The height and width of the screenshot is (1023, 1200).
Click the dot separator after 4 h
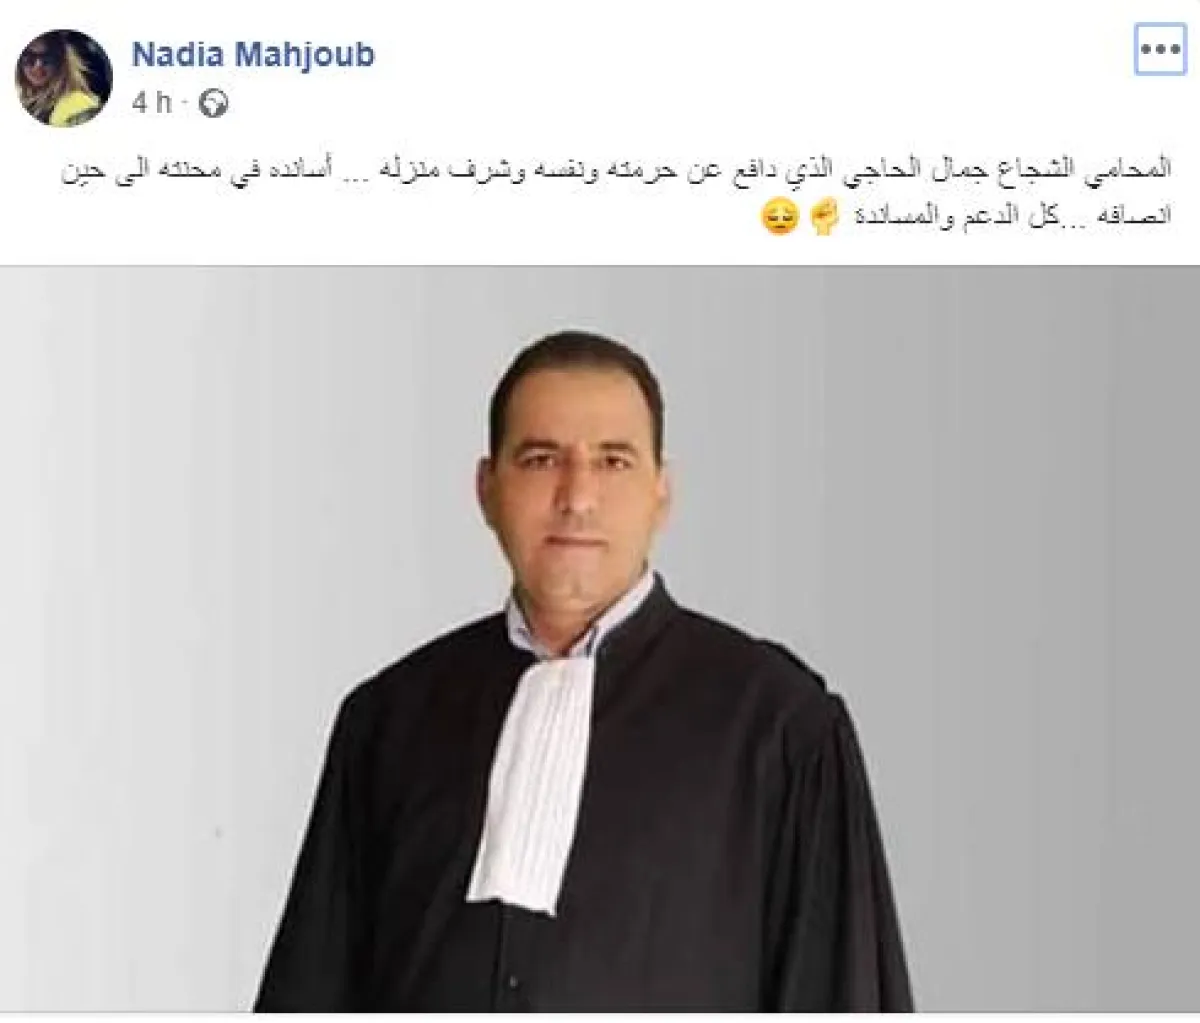click(186, 104)
